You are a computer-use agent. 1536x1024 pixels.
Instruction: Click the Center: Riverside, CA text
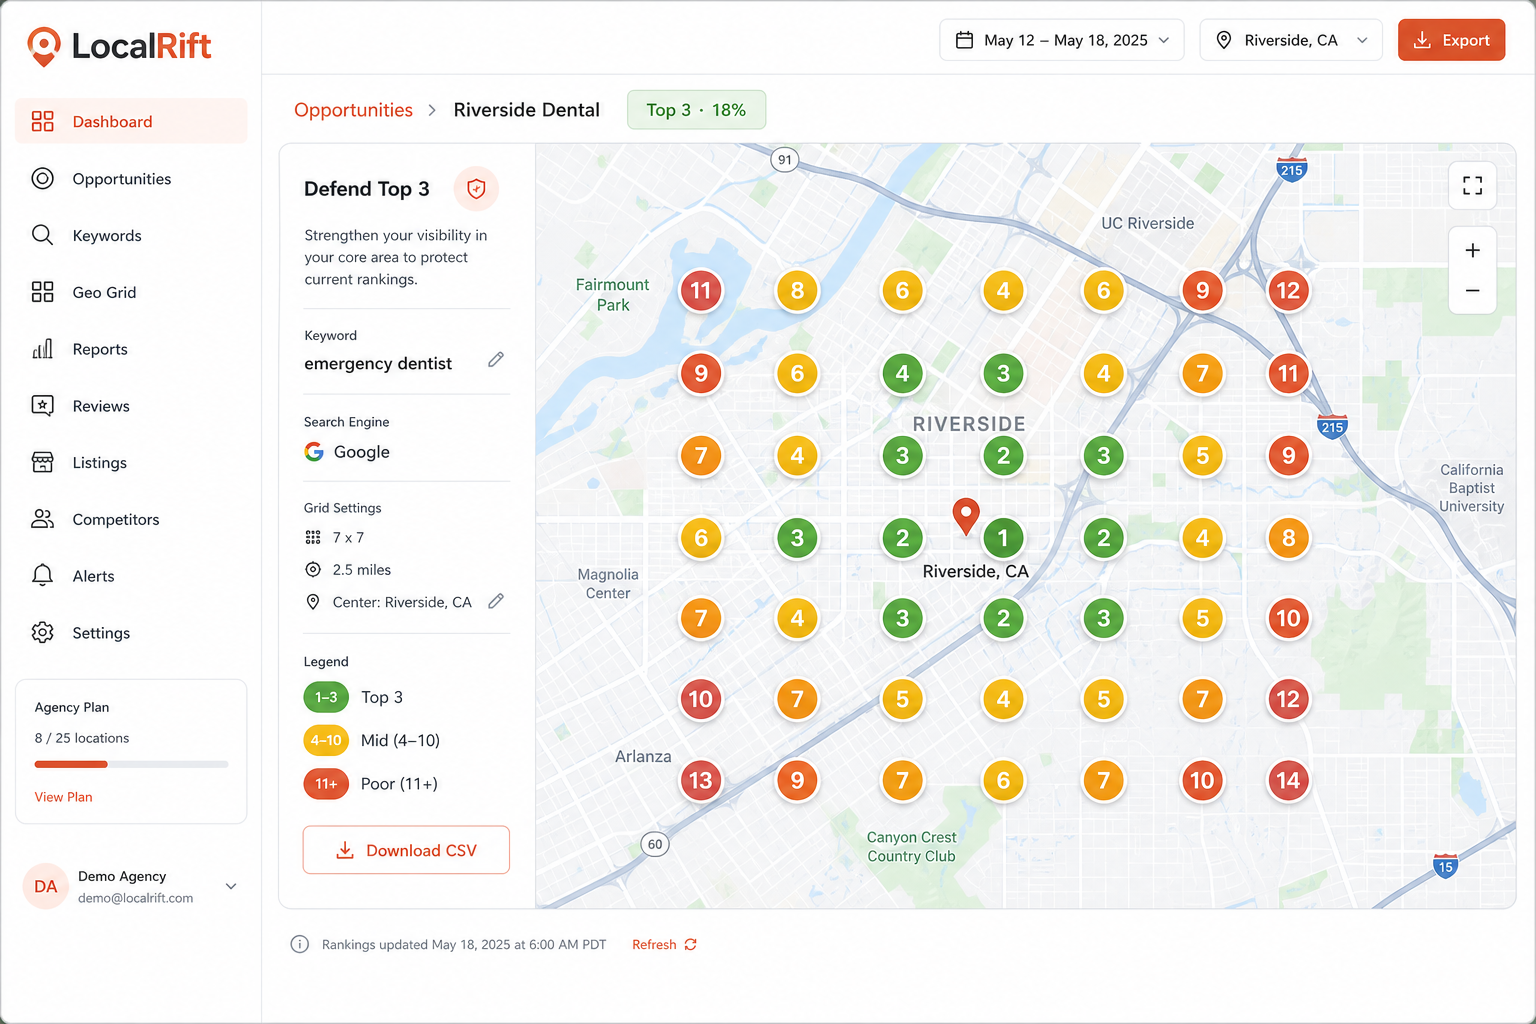click(402, 602)
